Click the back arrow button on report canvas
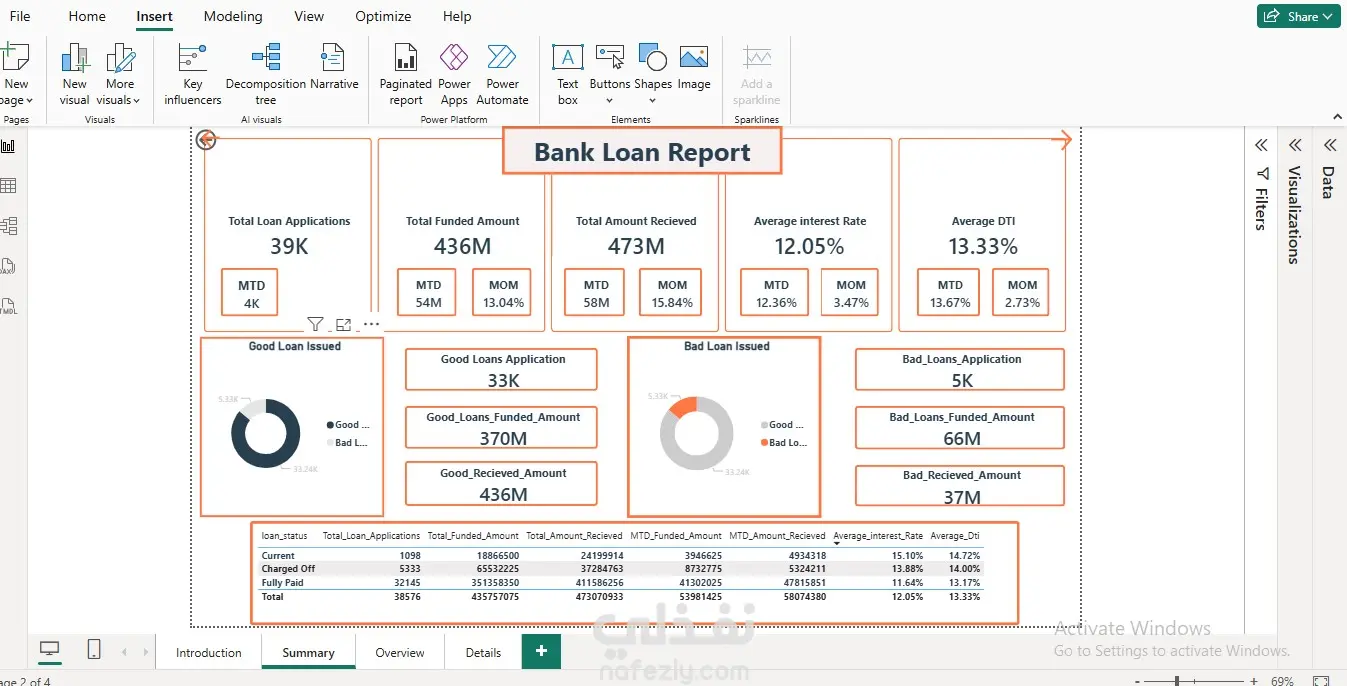Viewport: 1347px width, 686px height. click(206, 140)
